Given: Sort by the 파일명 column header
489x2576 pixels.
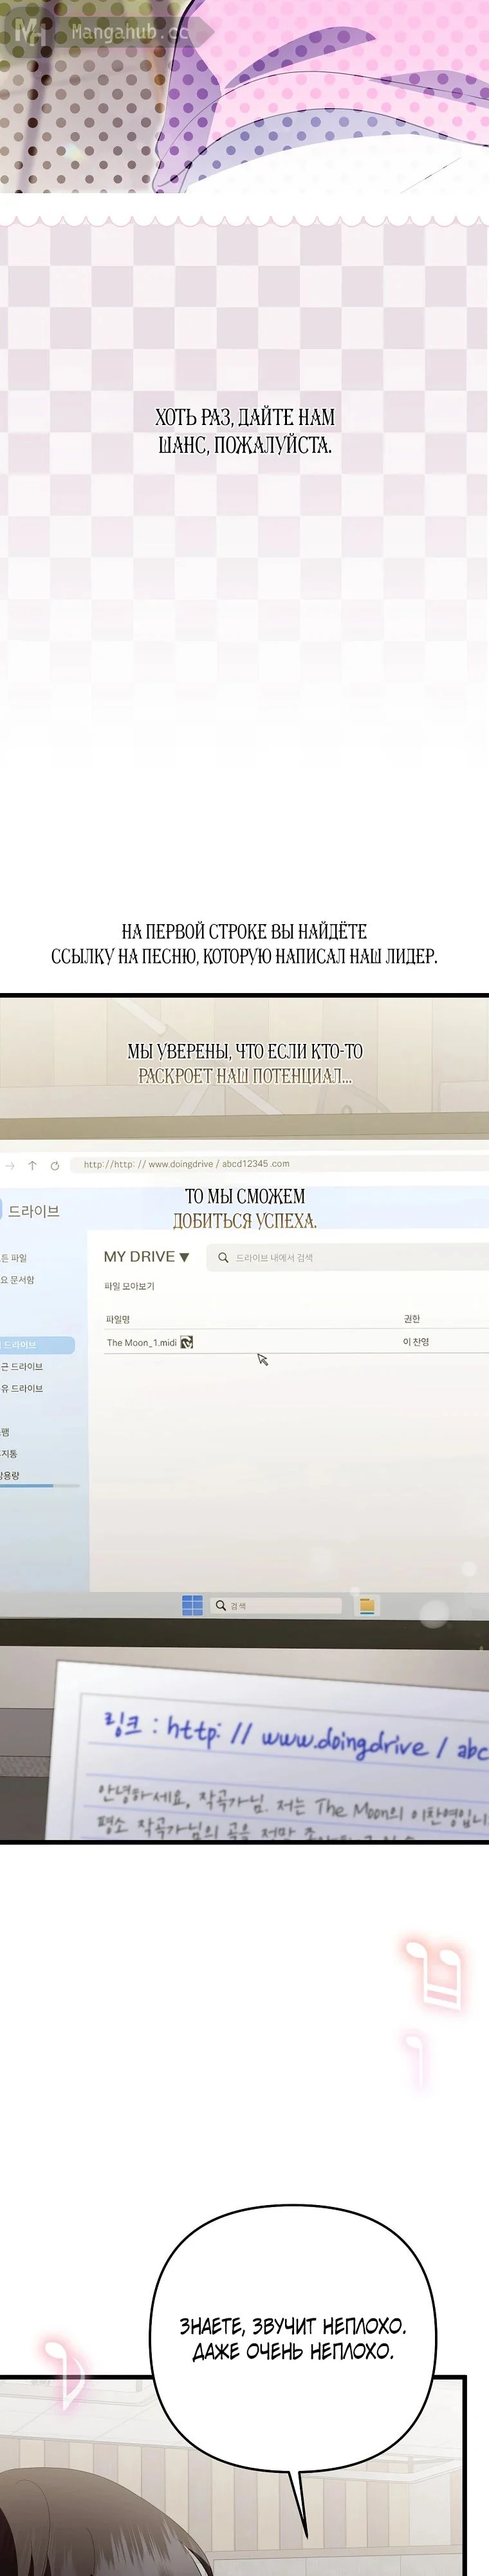Looking at the screenshot, I should [118, 1319].
